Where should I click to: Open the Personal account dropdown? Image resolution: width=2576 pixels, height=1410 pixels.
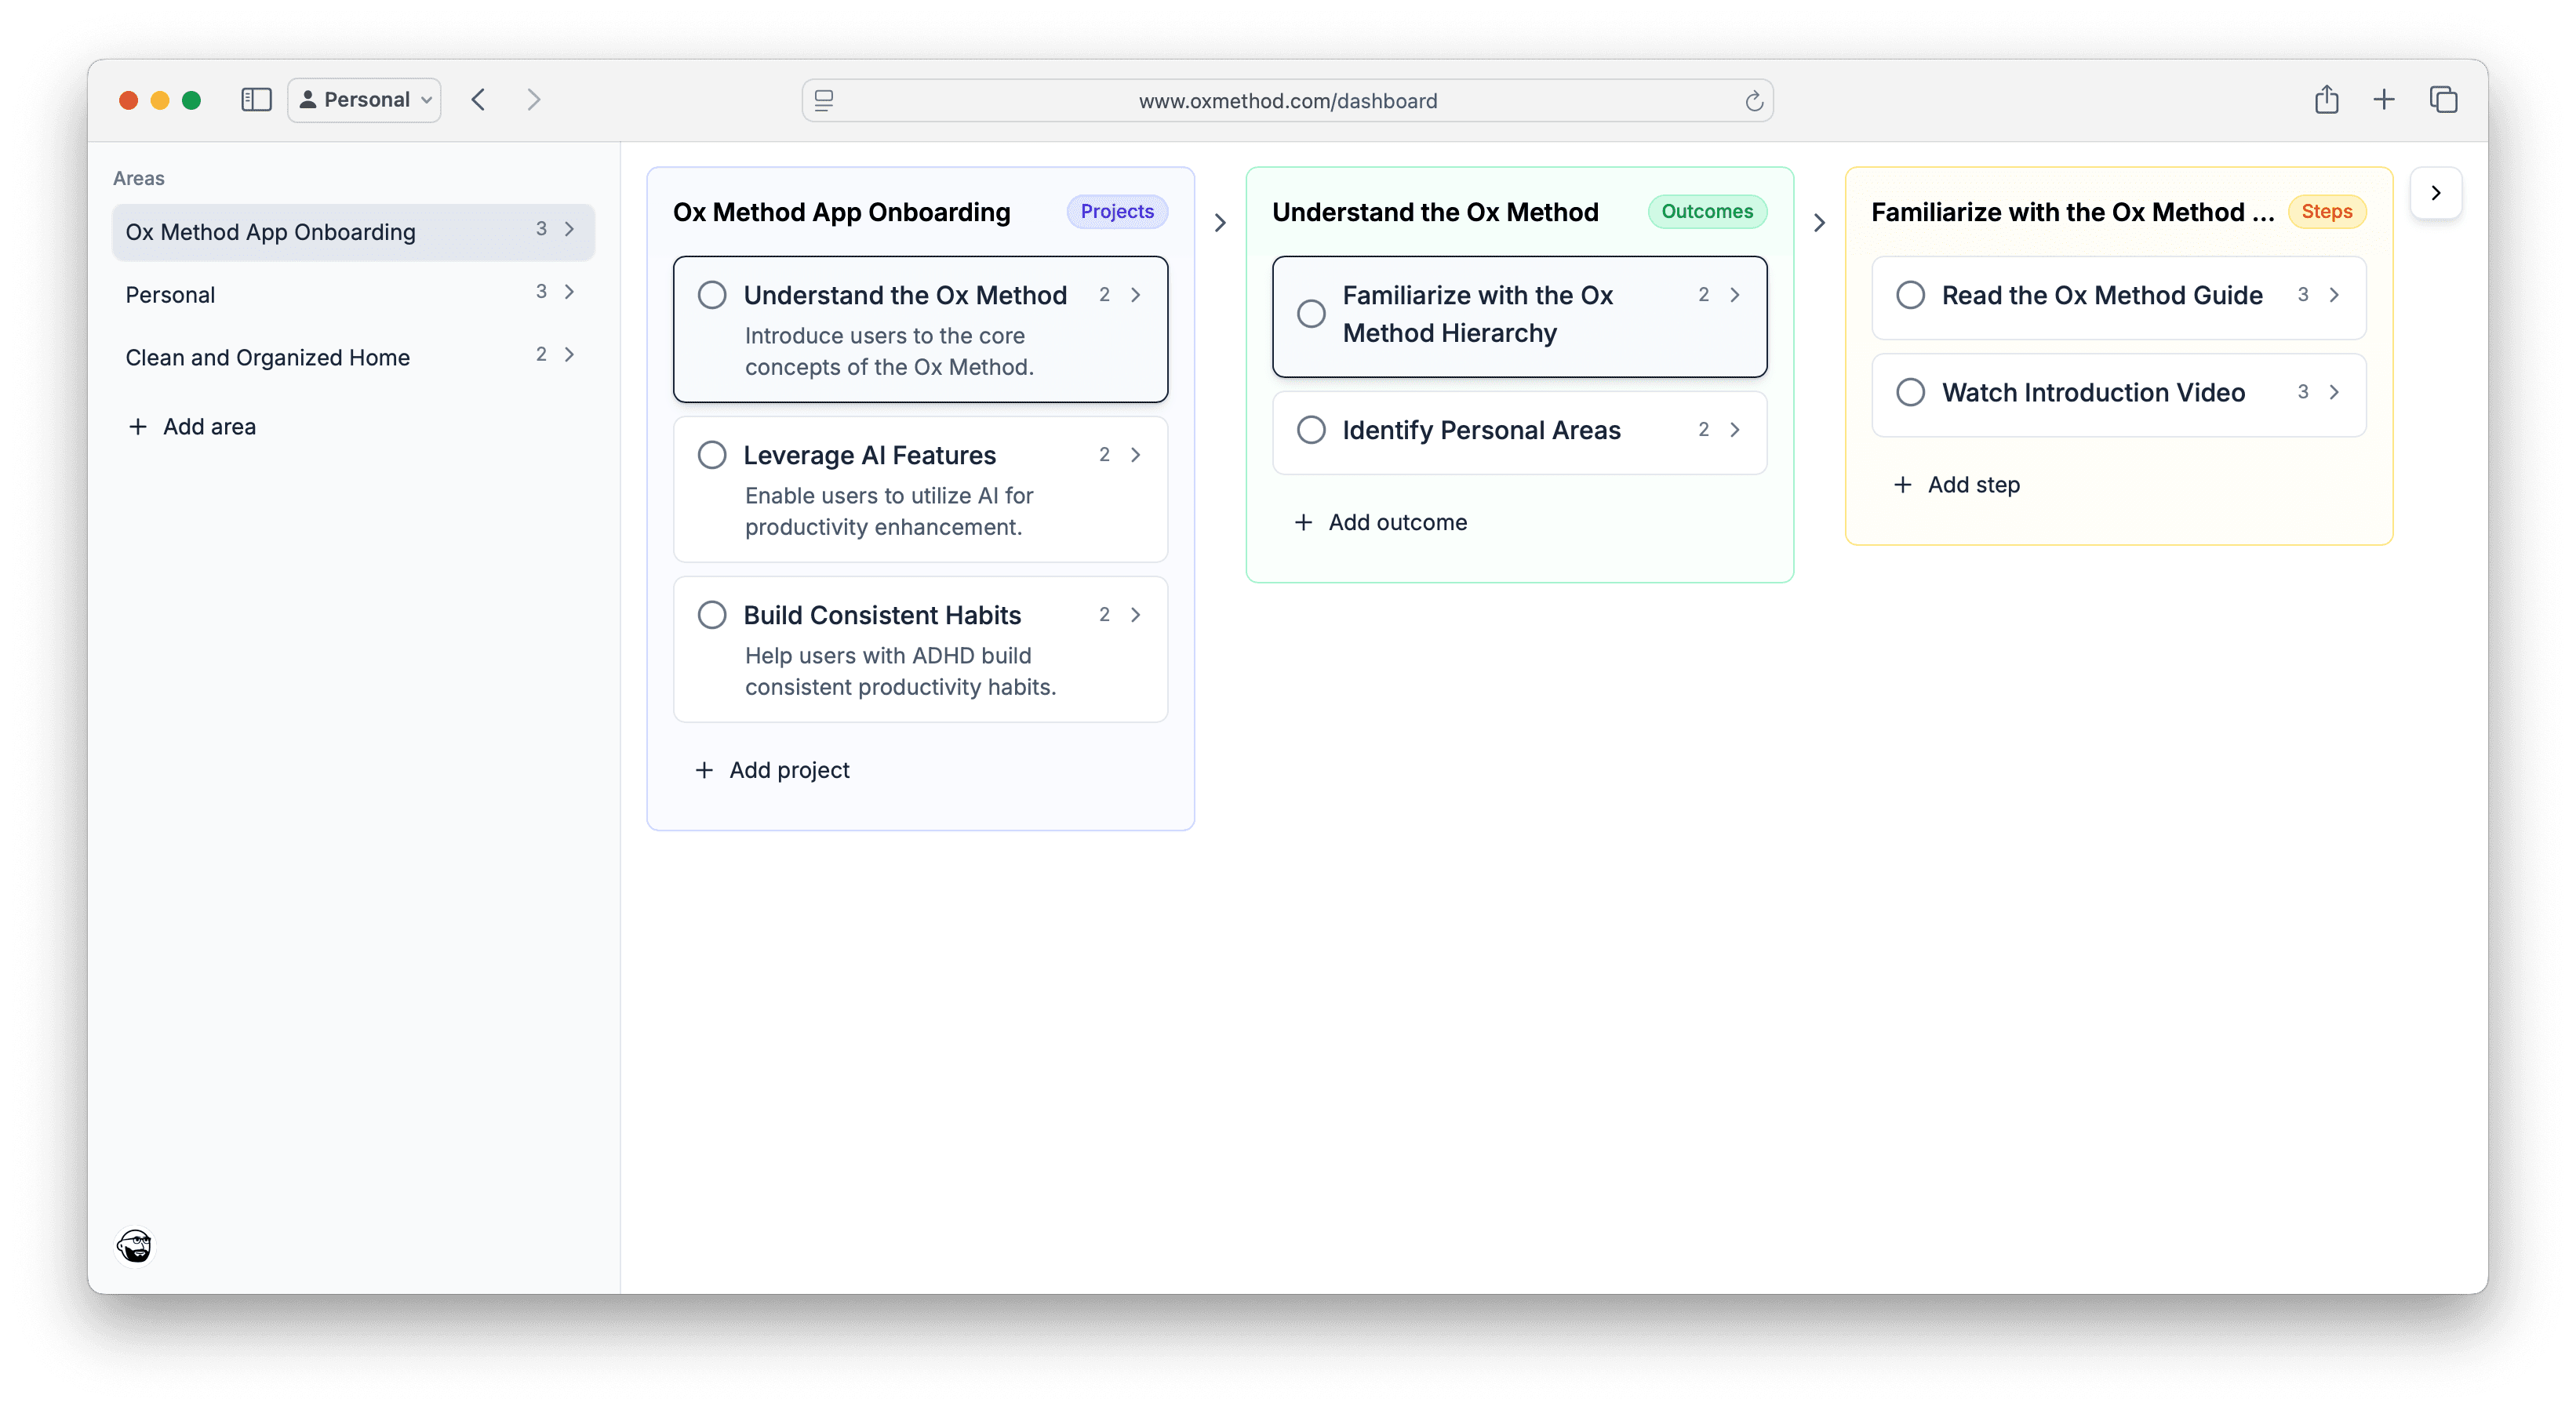coord(363,99)
